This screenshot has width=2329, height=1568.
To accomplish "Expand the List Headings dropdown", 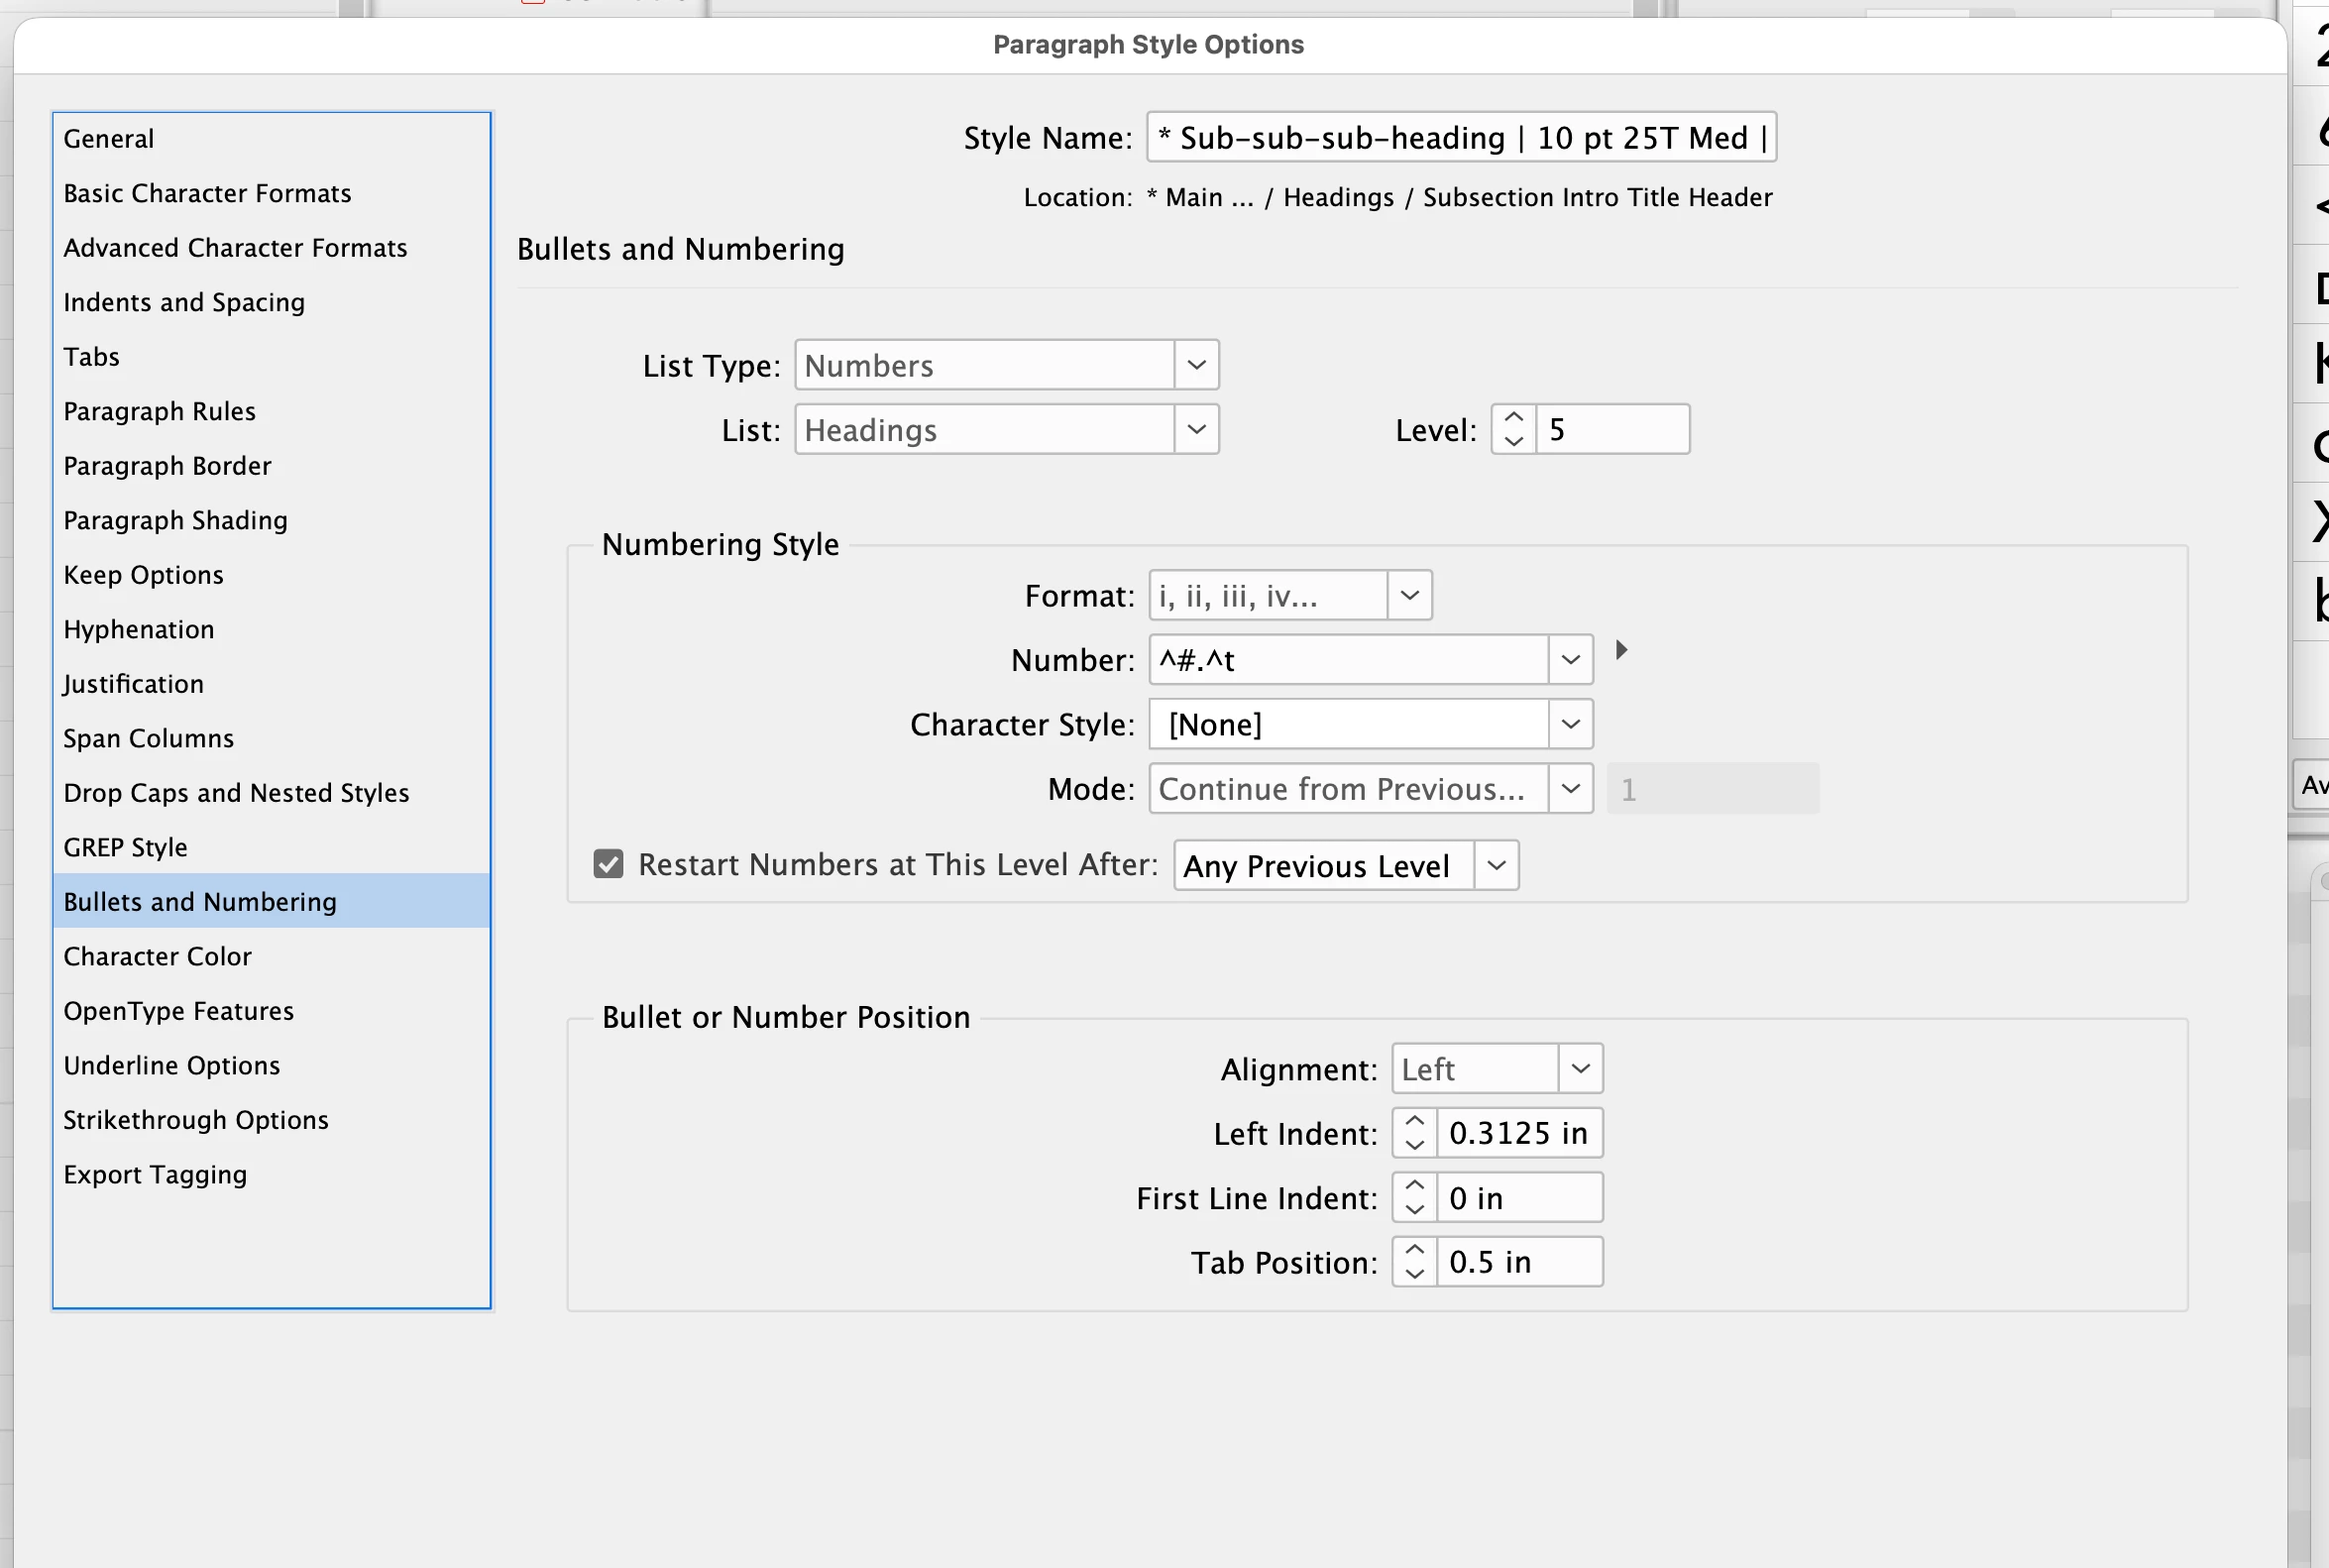I will click(x=1006, y=429).
